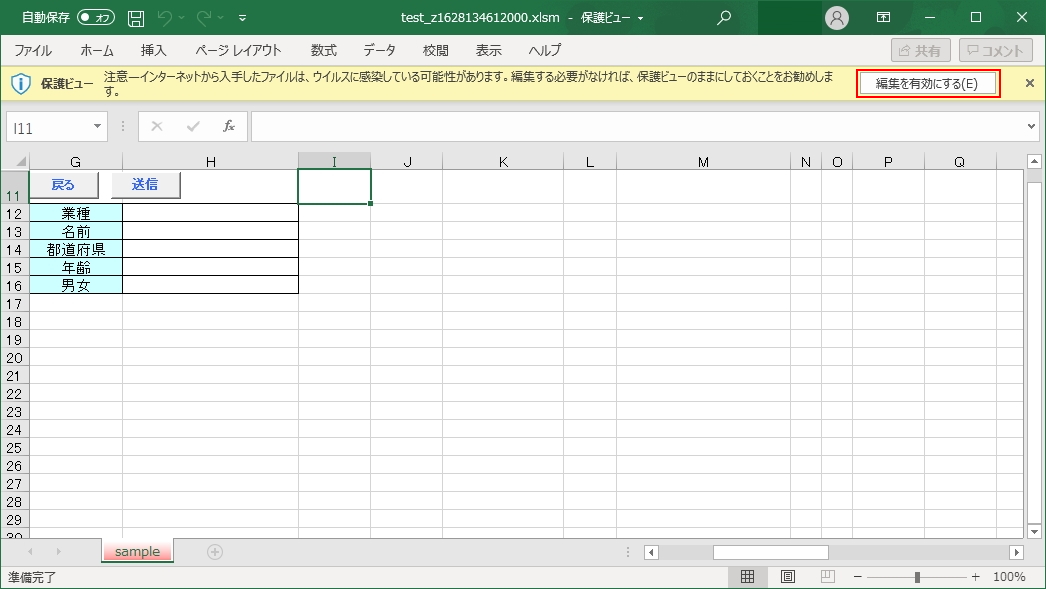Click the vertical scrollbar up arrow
1046x589 pixels.
pos(1034,161)
